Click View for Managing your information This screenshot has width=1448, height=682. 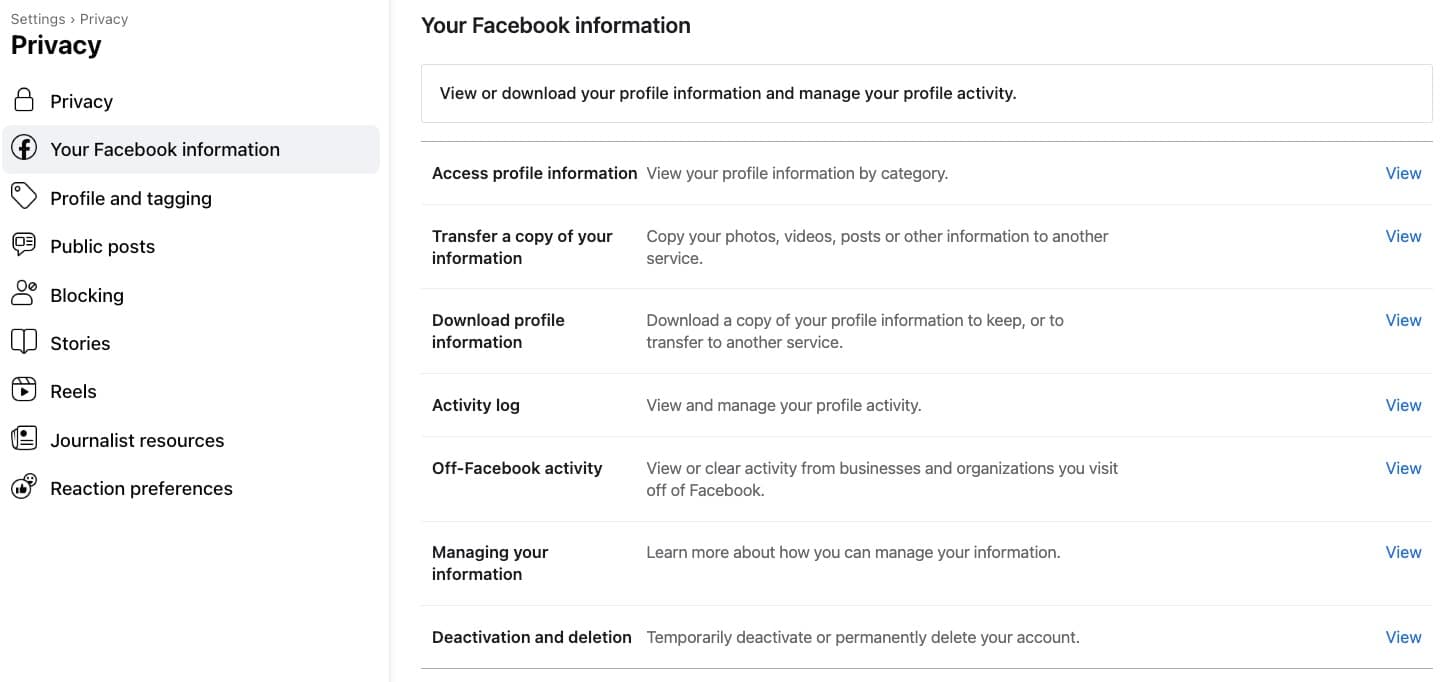pos(1403,552)
